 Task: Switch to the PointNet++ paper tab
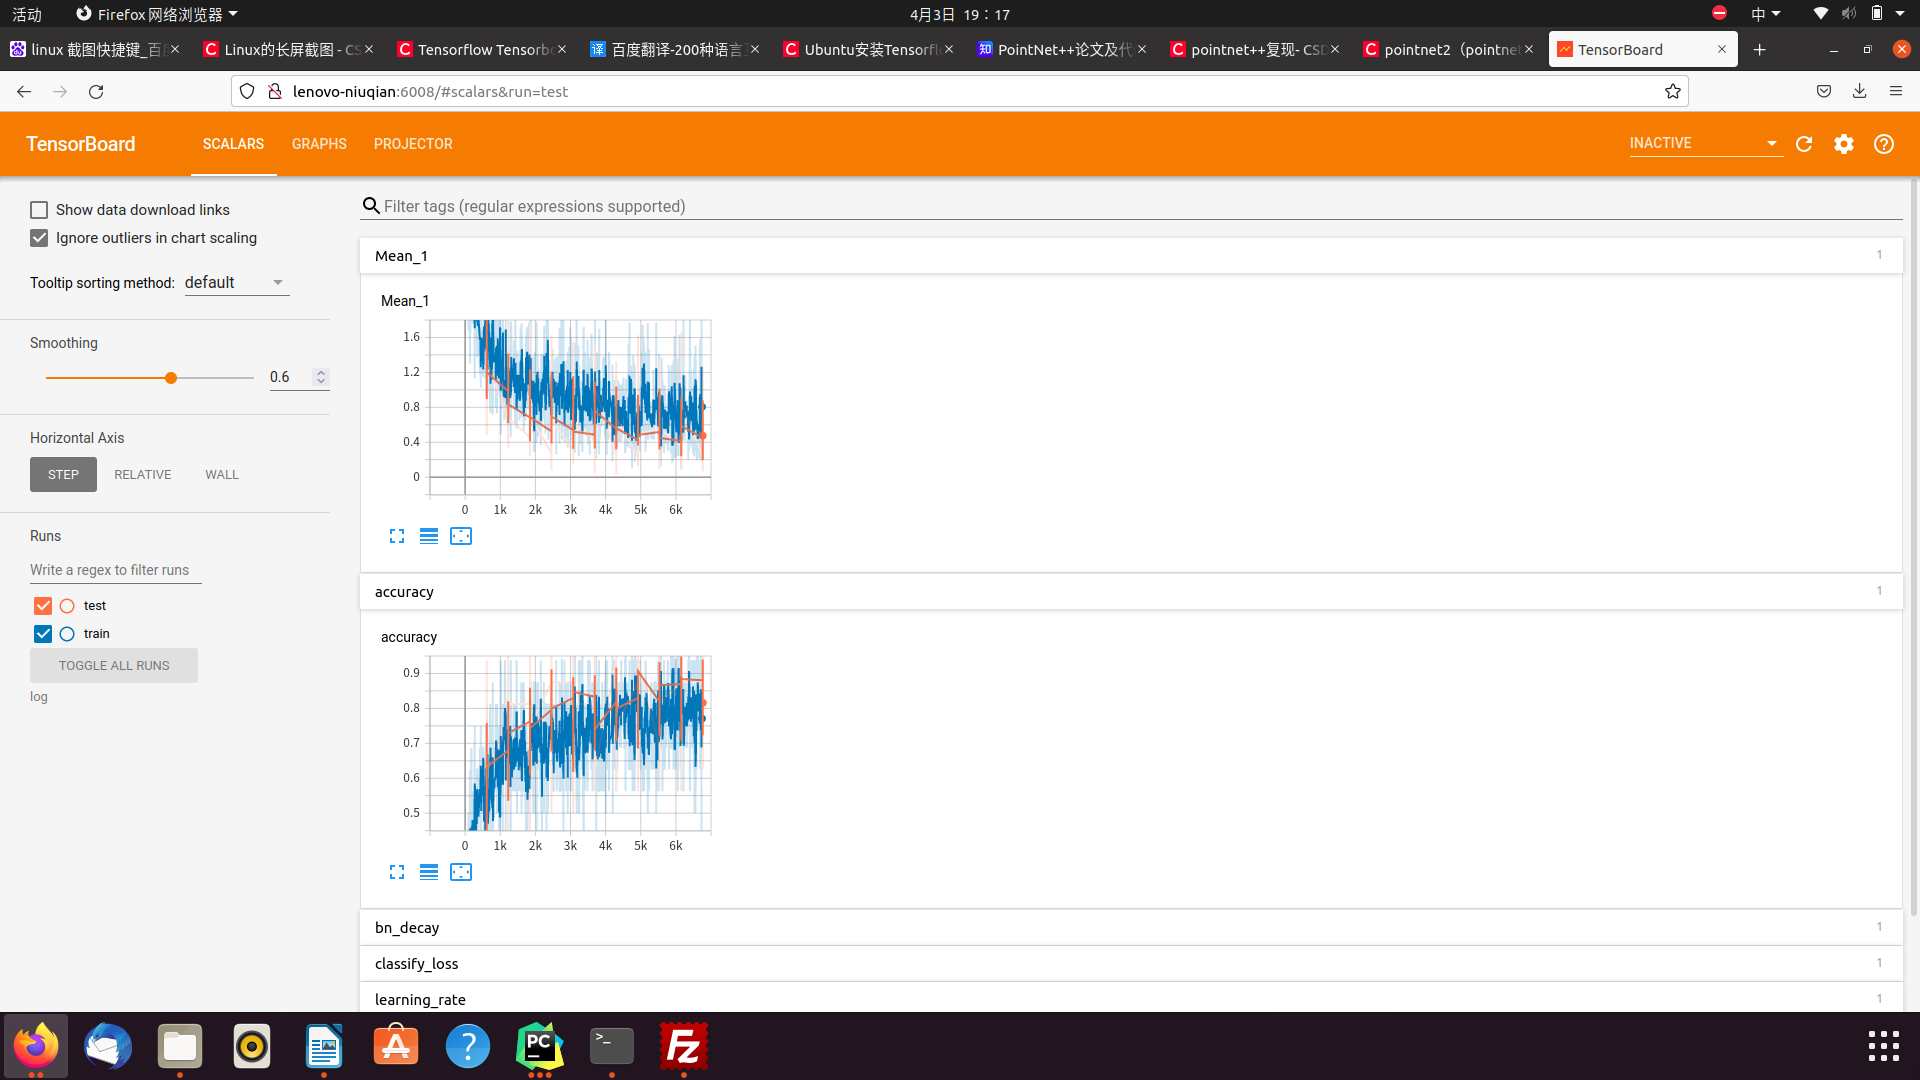tap(1062, 49)
